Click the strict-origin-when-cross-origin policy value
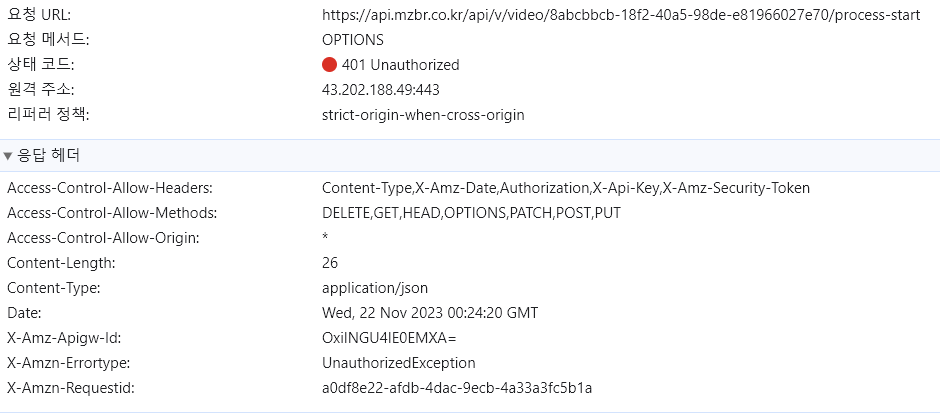 coord(423,115)
